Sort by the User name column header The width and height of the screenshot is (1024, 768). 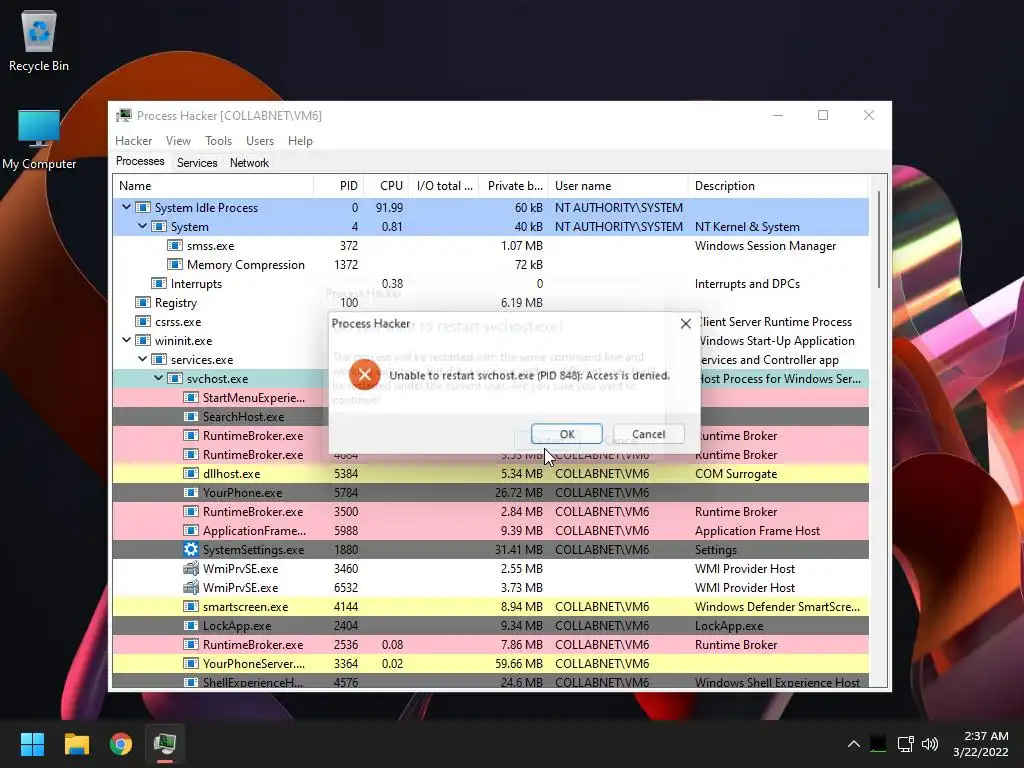coord(618,185)
